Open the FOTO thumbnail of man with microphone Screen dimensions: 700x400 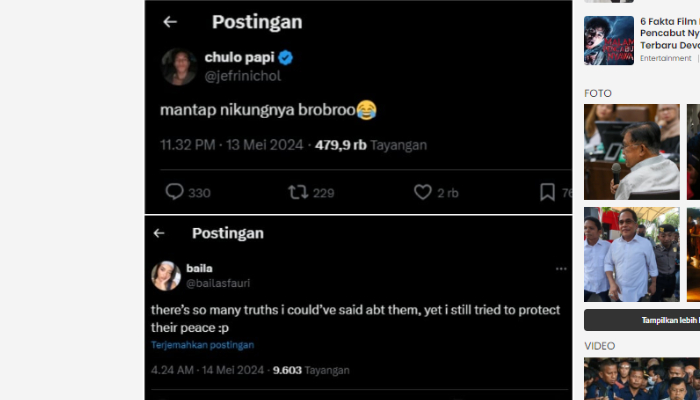pos(632,151)
